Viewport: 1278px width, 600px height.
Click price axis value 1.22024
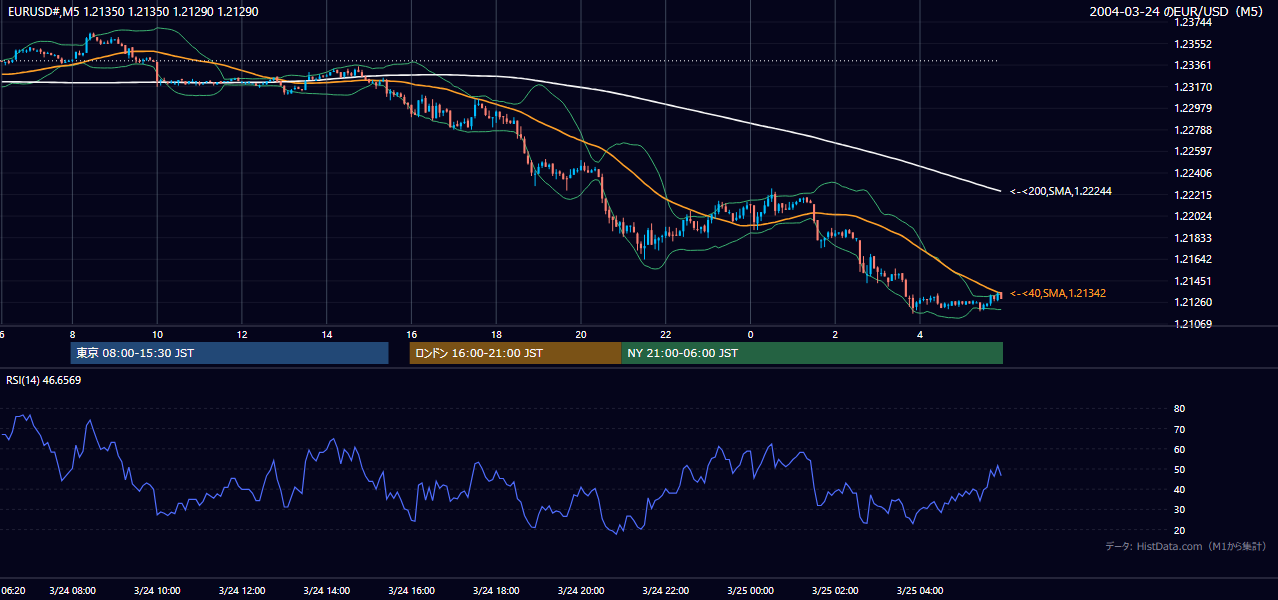tap(1191, 216)
